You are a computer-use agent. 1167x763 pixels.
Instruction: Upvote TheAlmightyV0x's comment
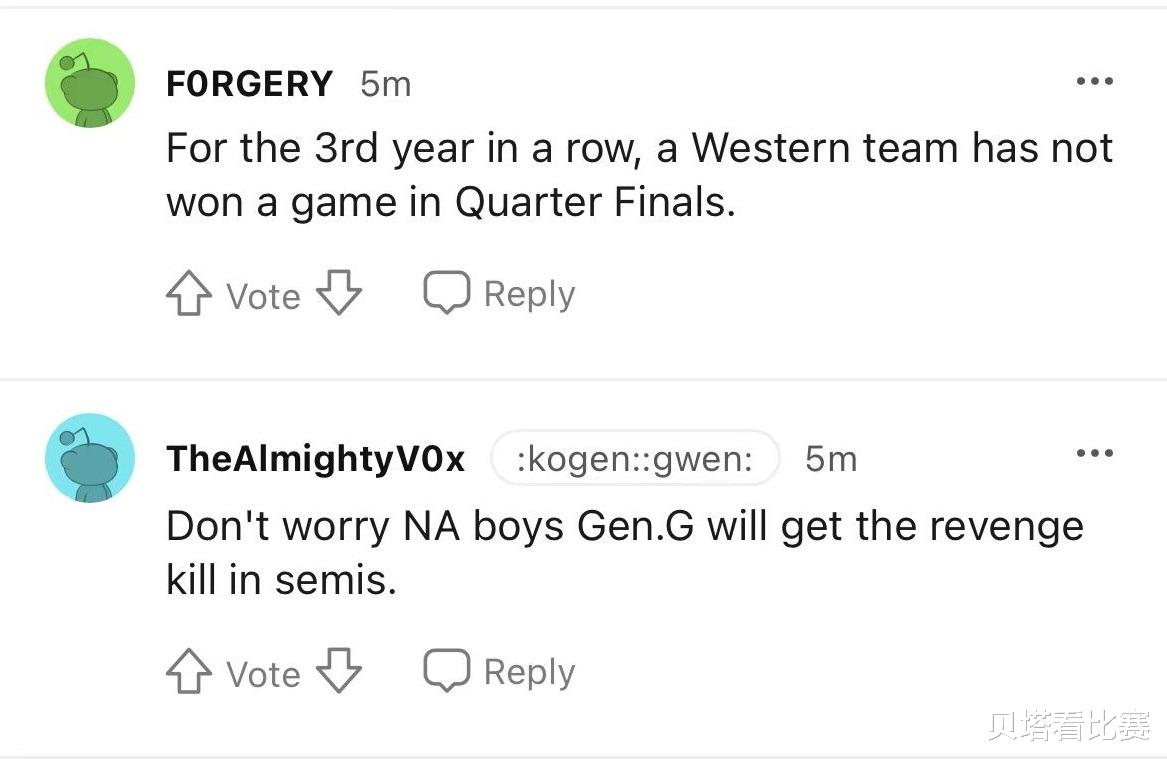[x=188, y=671]
